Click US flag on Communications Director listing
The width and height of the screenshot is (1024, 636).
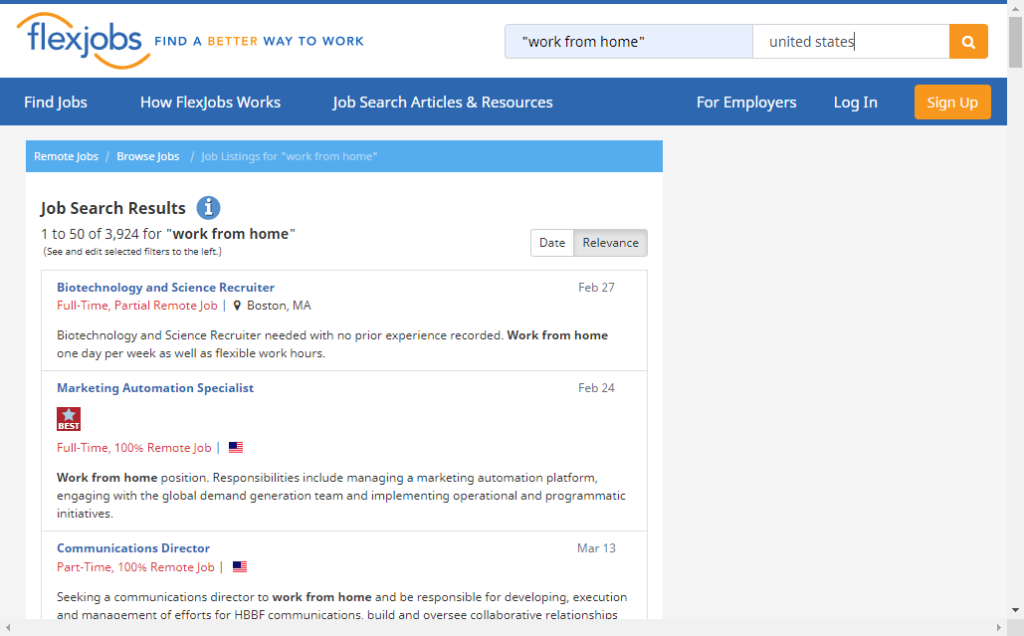click(x=240, y=567)
